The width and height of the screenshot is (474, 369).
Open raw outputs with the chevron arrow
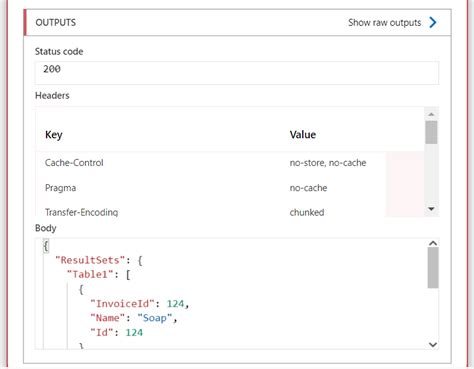tap(433, 23)
